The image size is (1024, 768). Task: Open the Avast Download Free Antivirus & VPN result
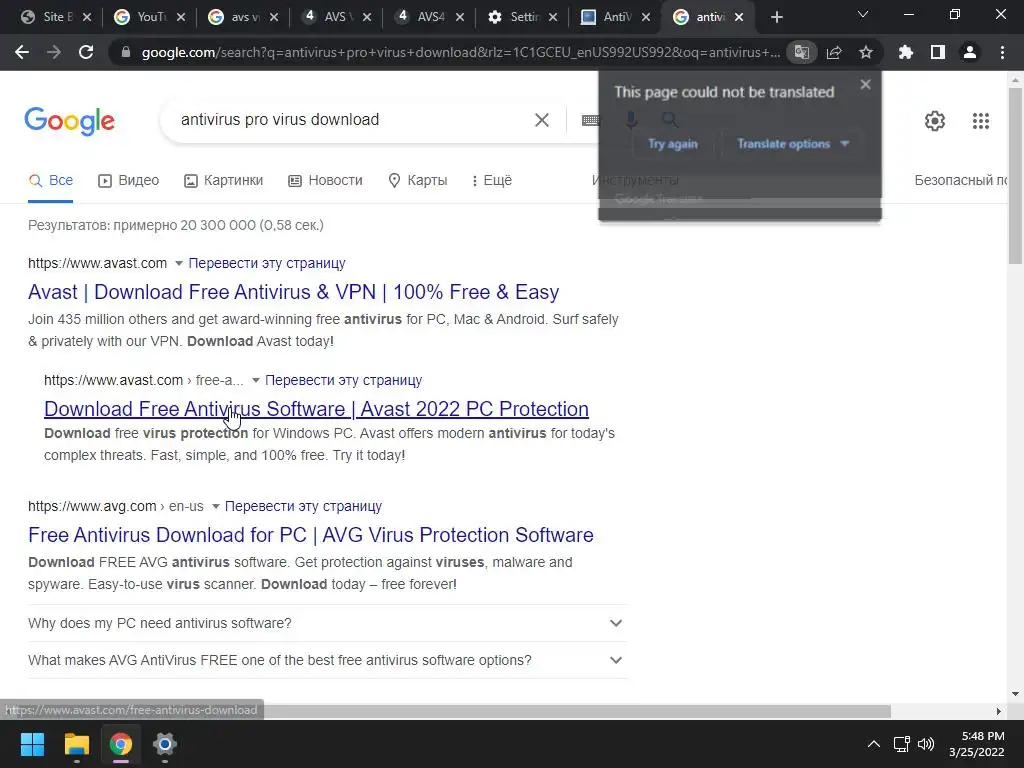[293, 292]
